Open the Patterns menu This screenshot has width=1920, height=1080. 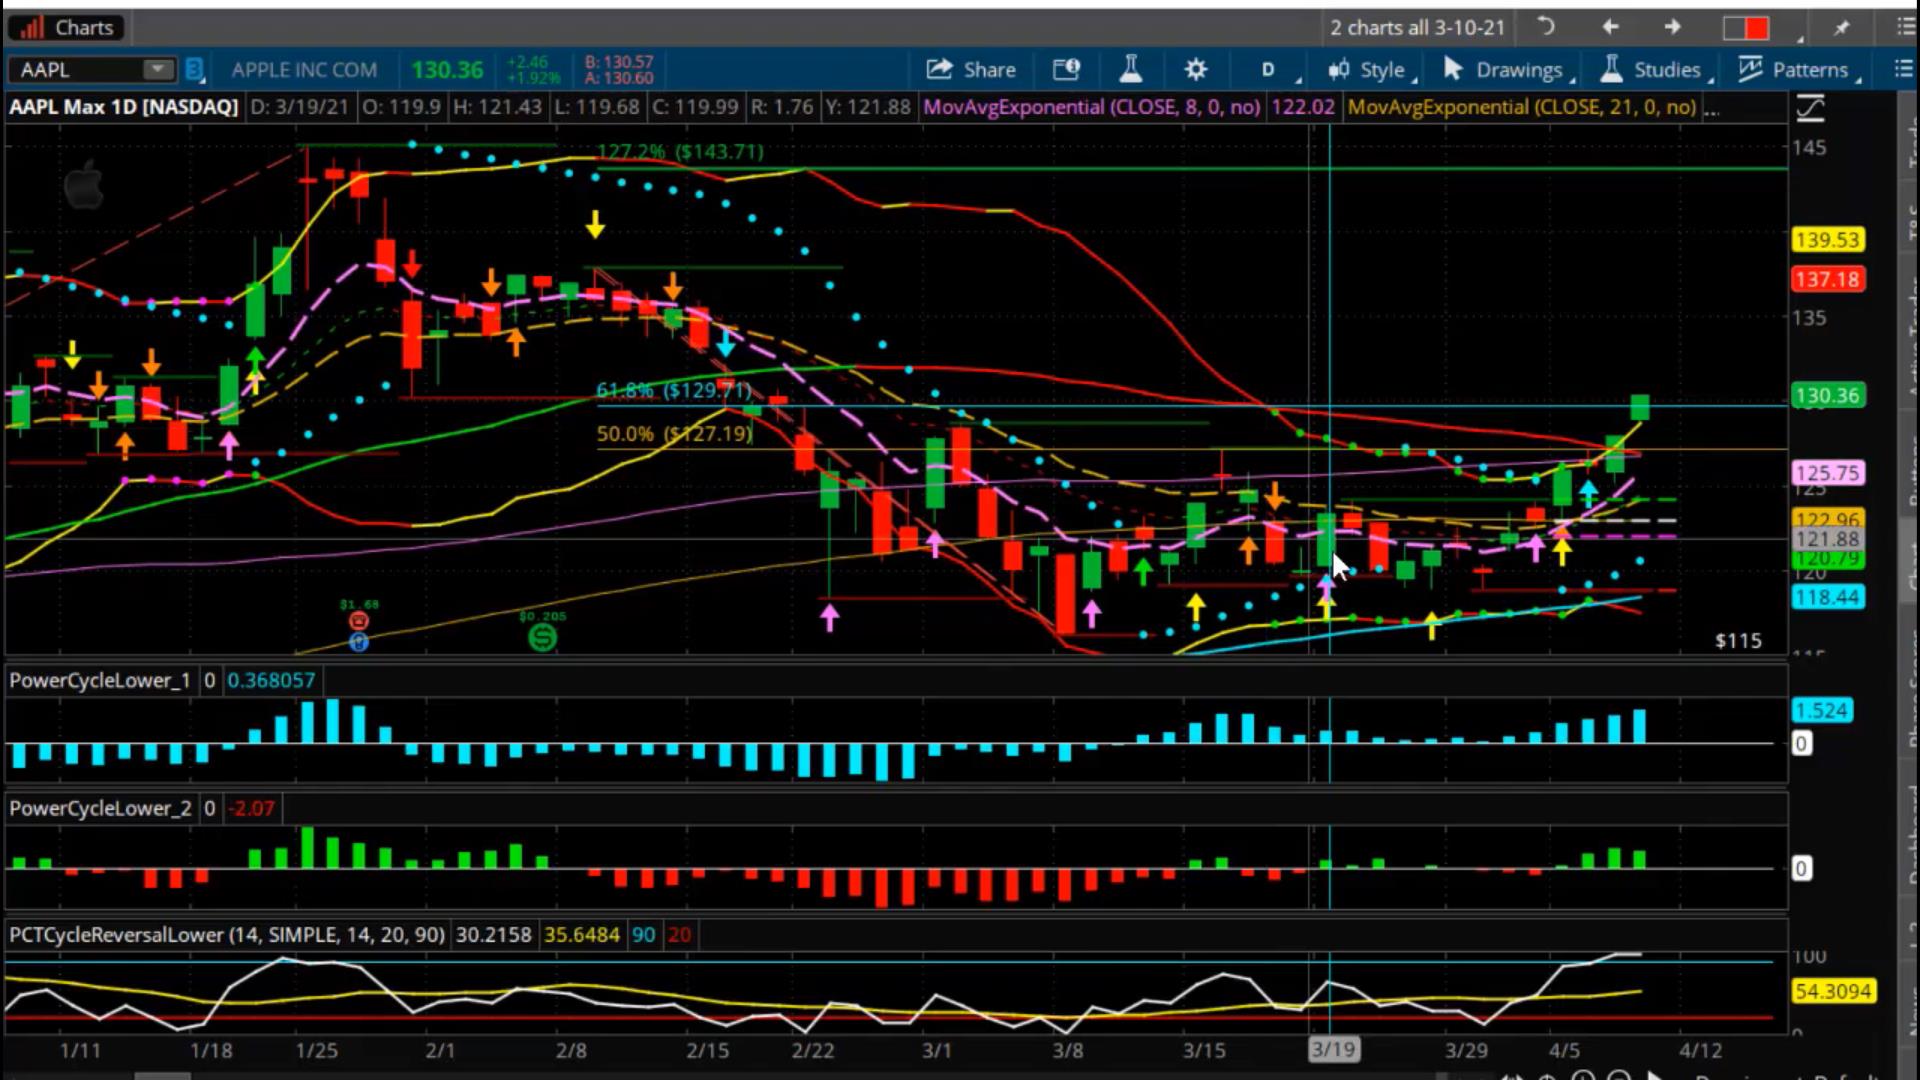coord(1798,69)
